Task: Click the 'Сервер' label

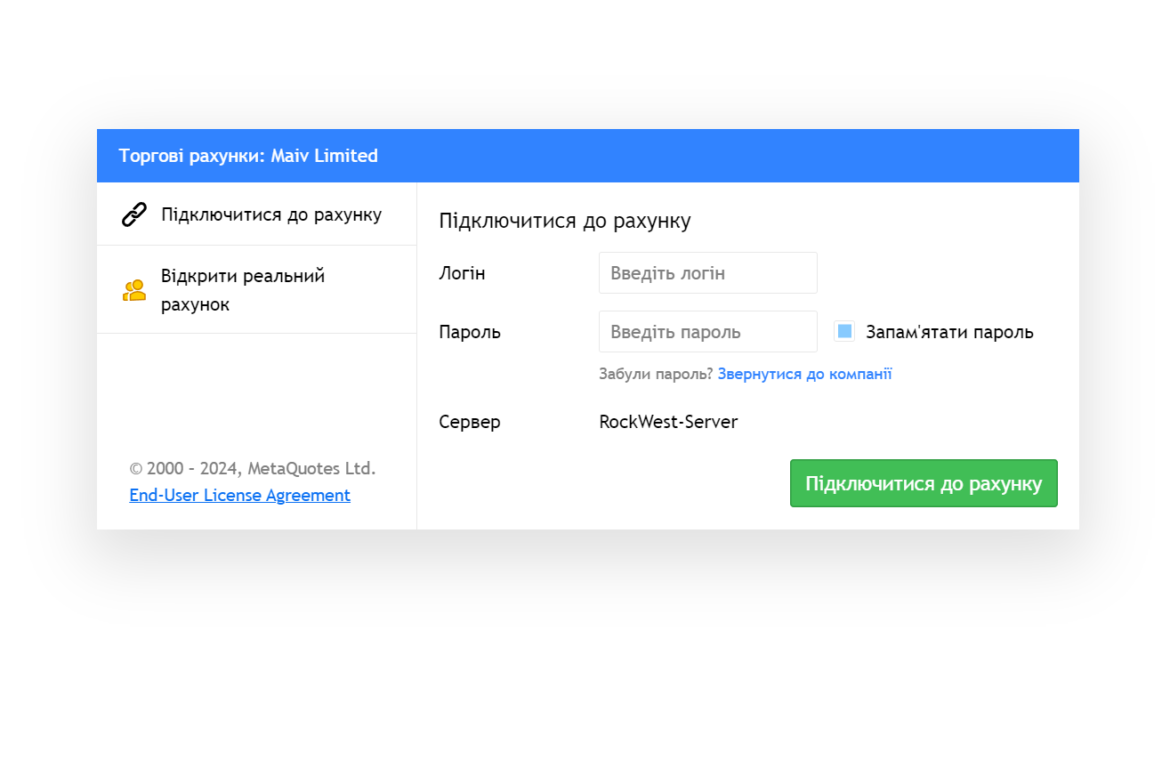Action: pyautogui.click(x=469, y=422)
